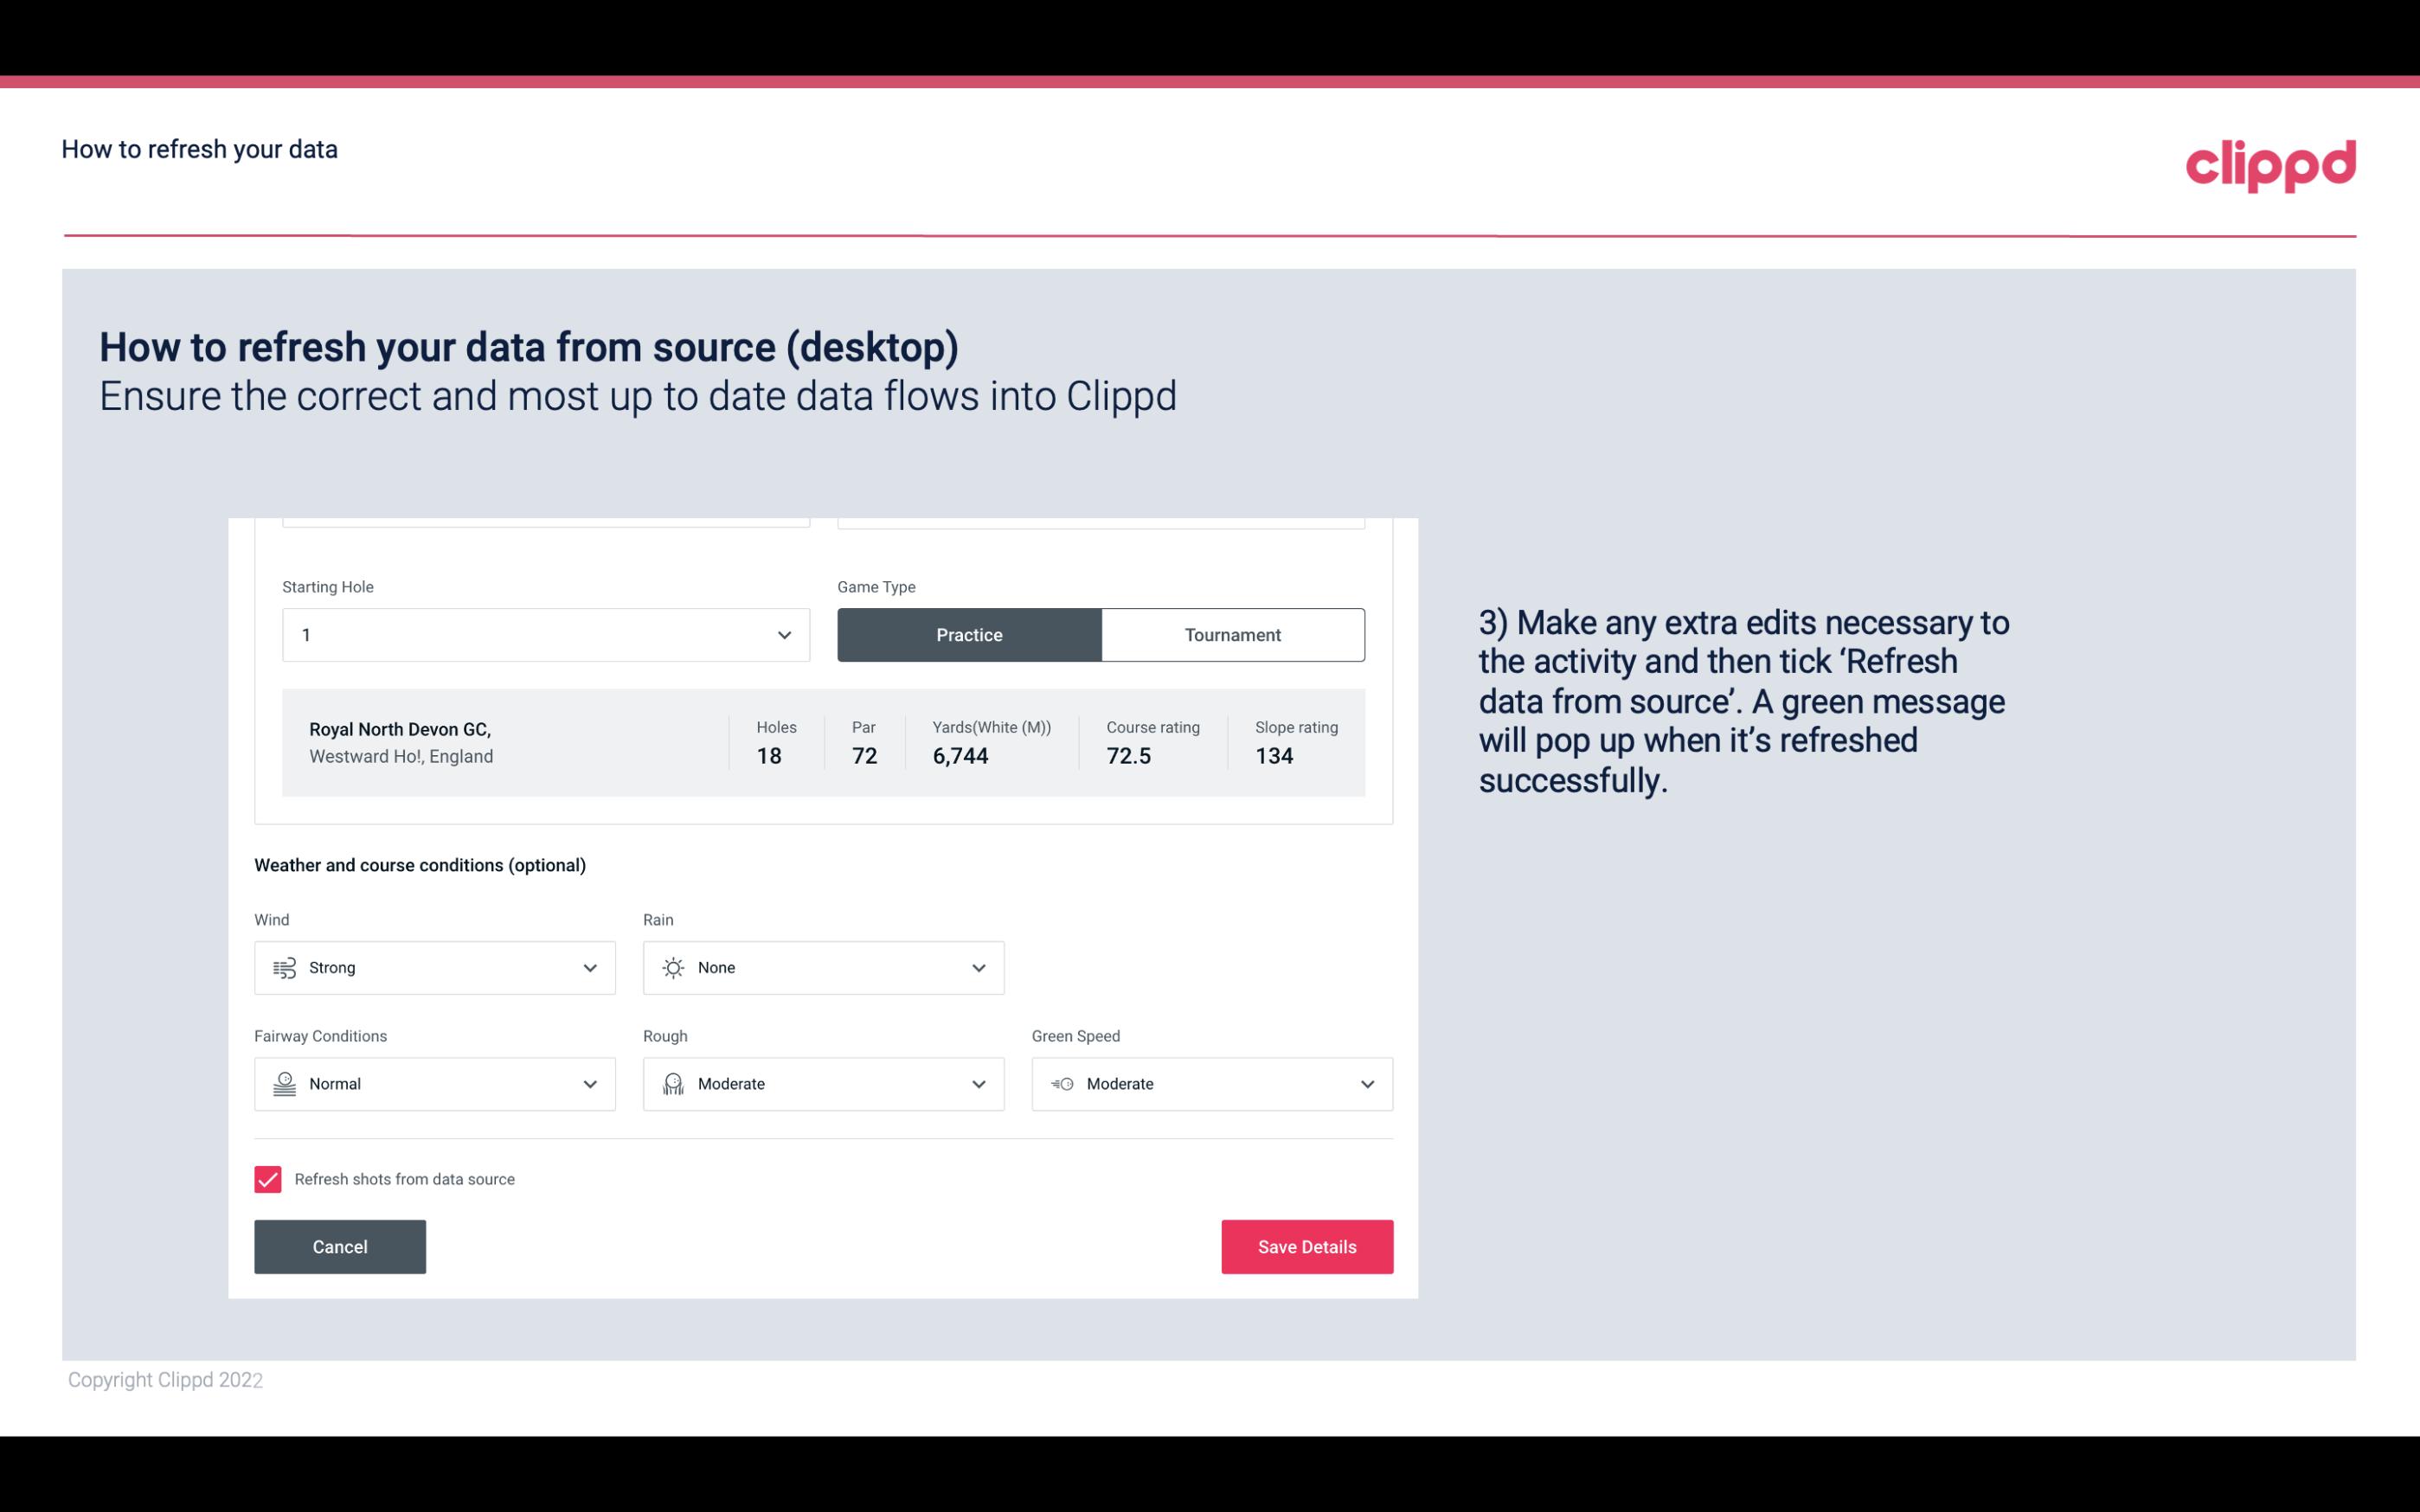
Task: Expand the Rain condition dropdown
Action: pyautogui.click(x=976, y=967)
